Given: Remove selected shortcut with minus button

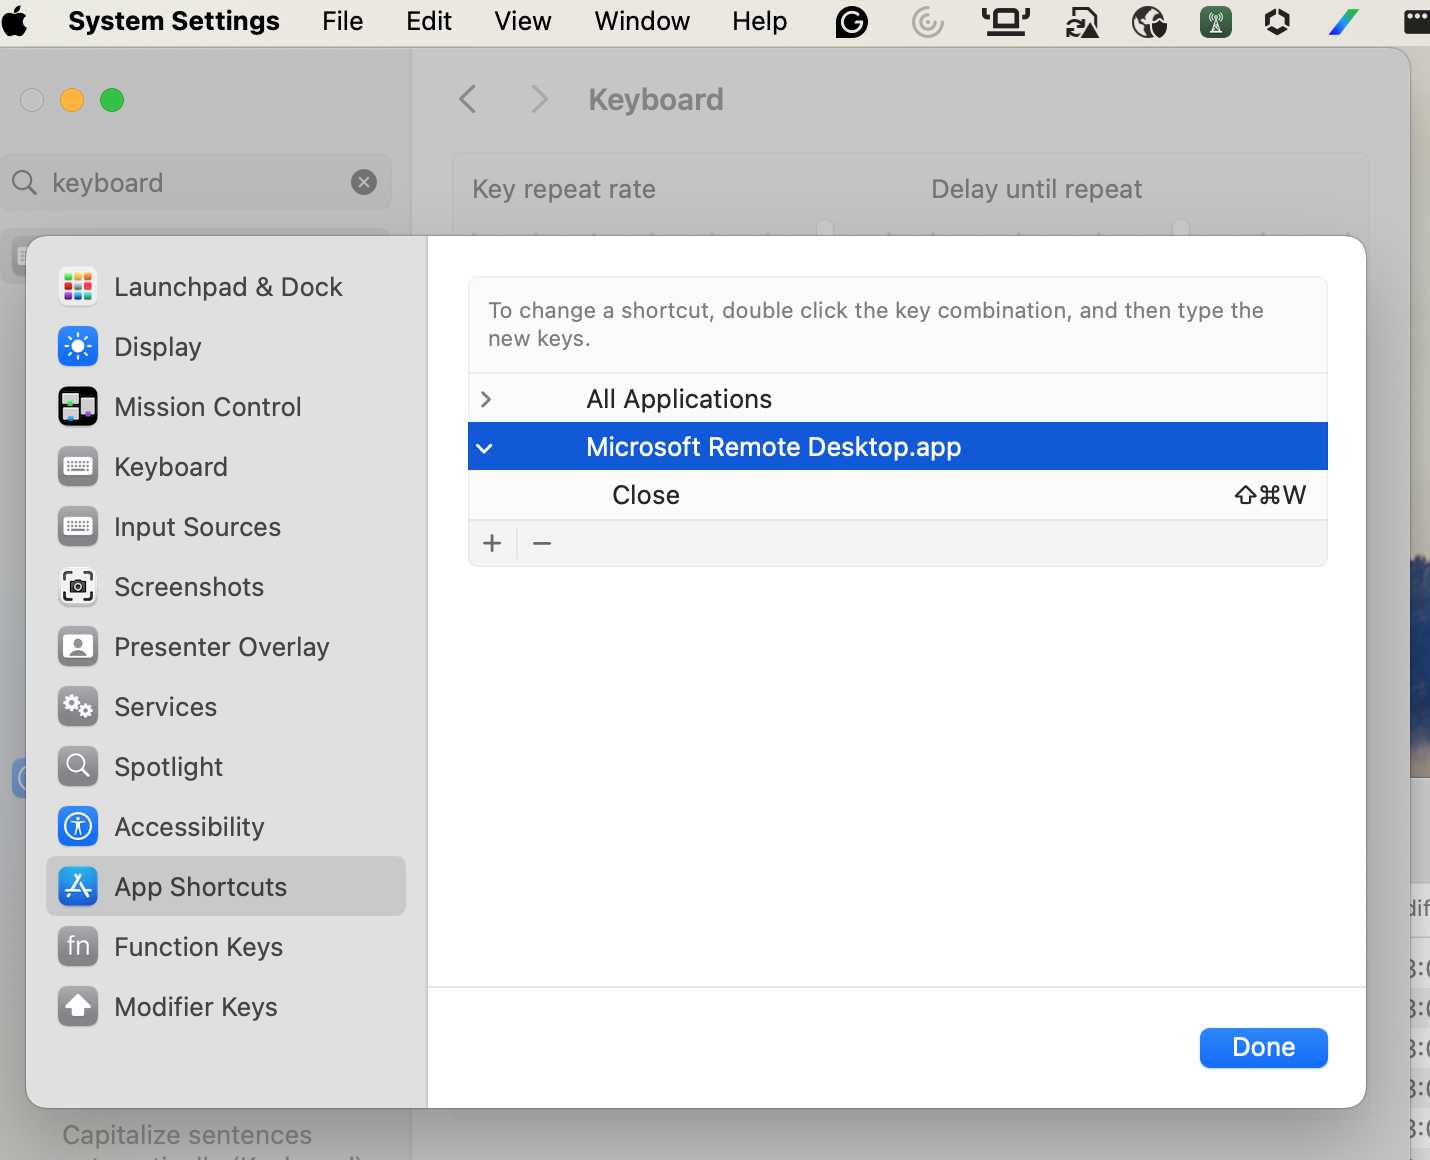Looking at the screenshot, I should pos(542,543).
